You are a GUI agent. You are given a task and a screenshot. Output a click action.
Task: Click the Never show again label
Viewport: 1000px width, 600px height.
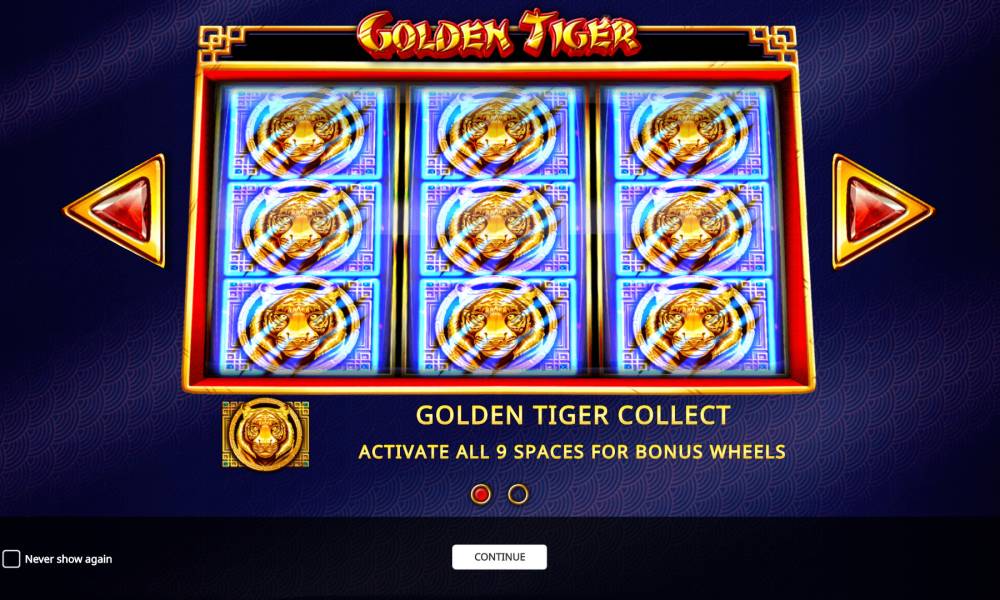[68, 559]
